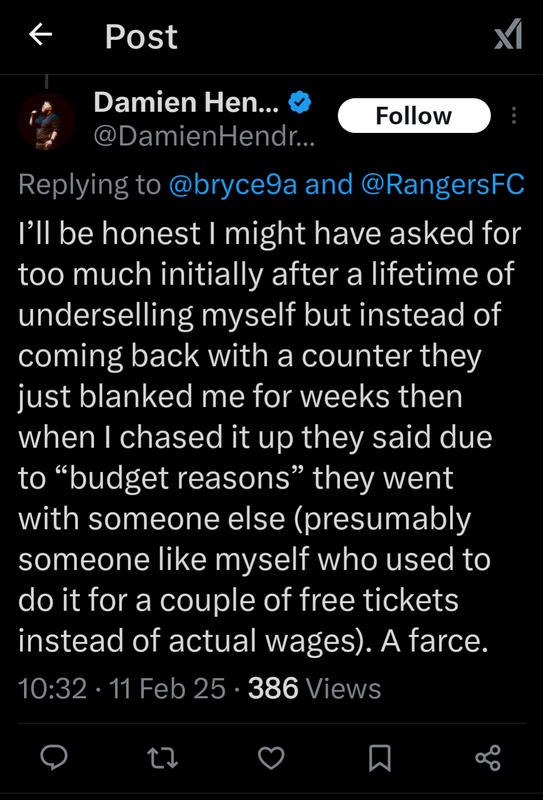View the 386 Views analytics

(x=314, y=688)
